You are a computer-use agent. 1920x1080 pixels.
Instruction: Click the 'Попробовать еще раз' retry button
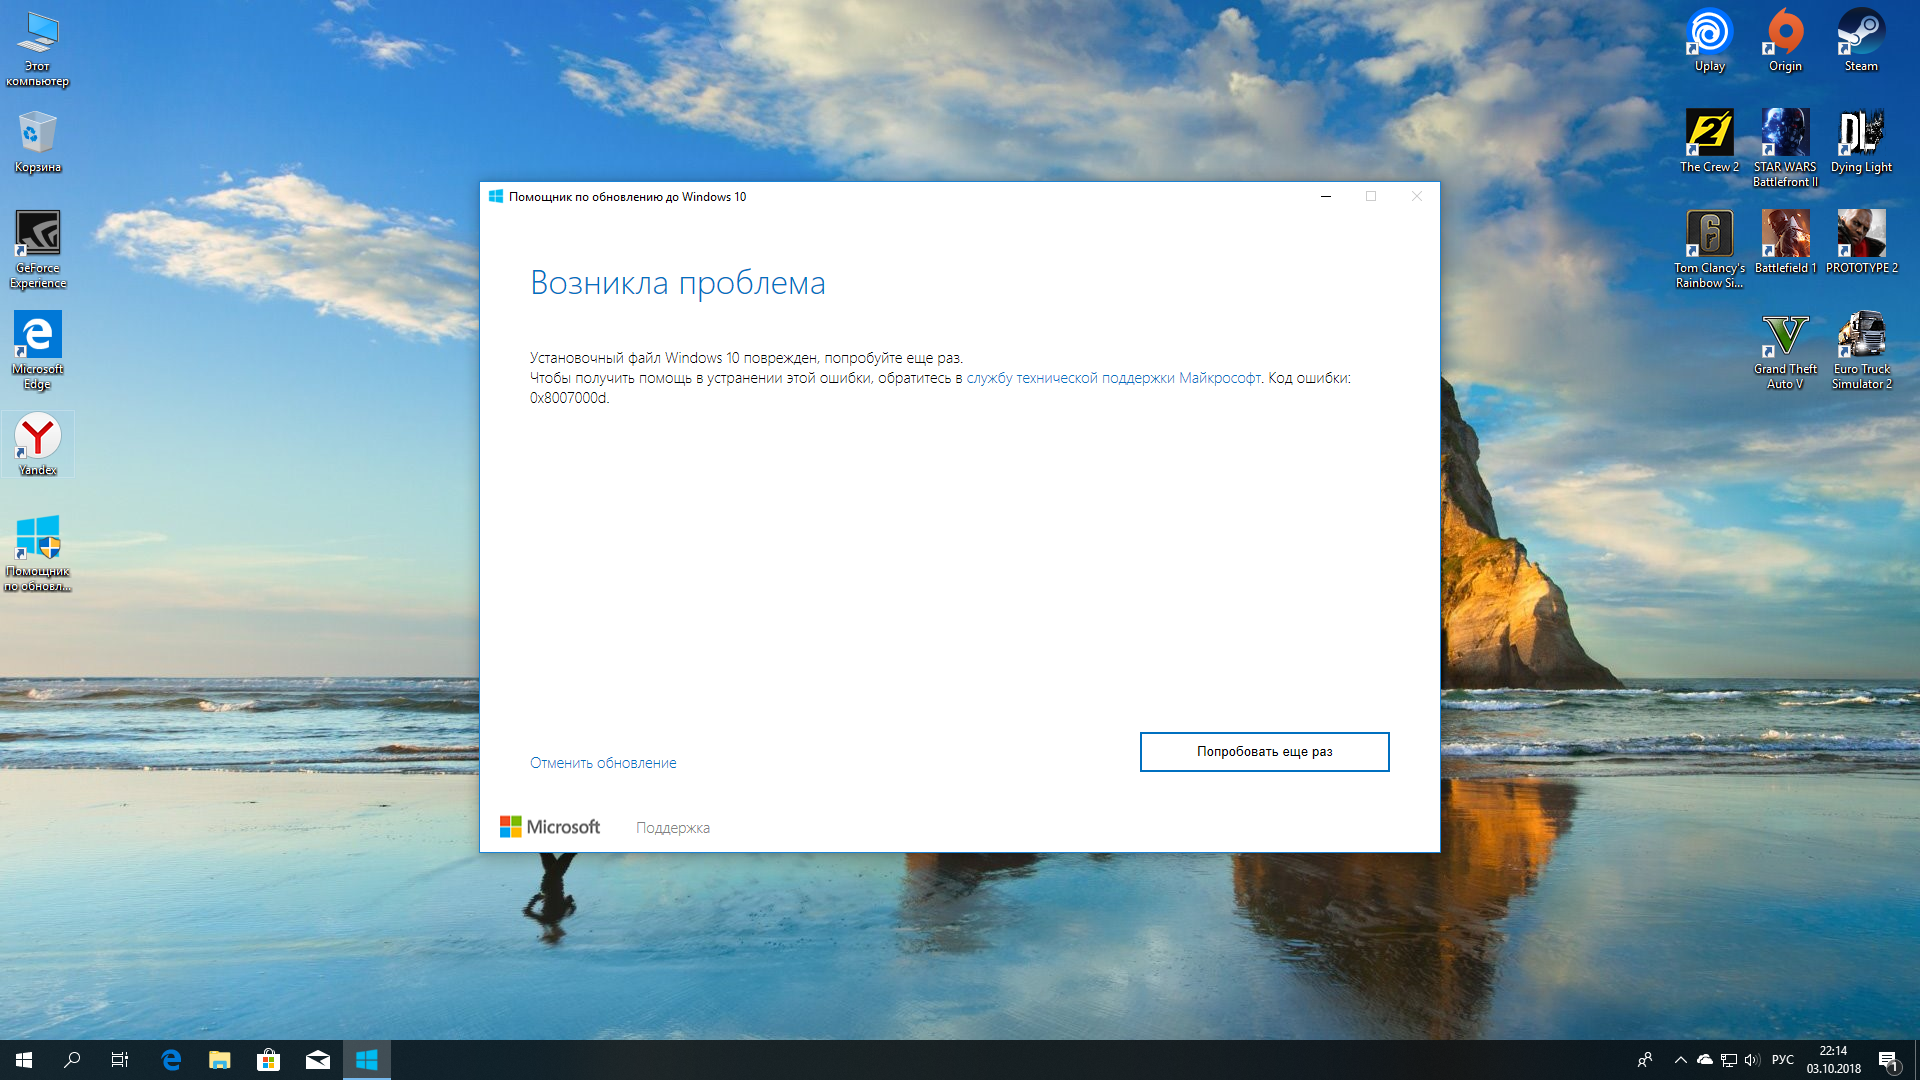[x=1264, y=752]
